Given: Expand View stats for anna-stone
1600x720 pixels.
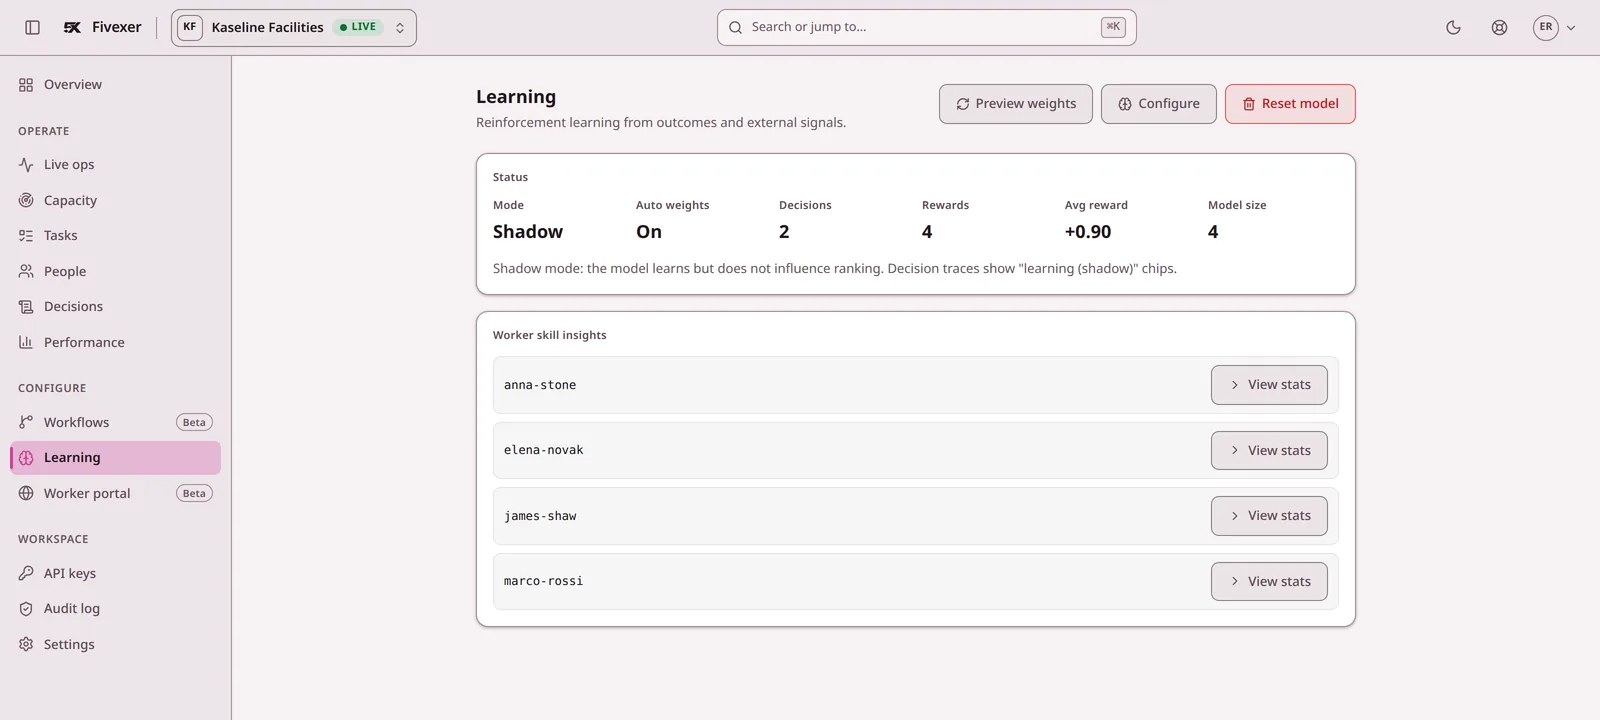Looking at the screenshot, I should point(1269,385).
